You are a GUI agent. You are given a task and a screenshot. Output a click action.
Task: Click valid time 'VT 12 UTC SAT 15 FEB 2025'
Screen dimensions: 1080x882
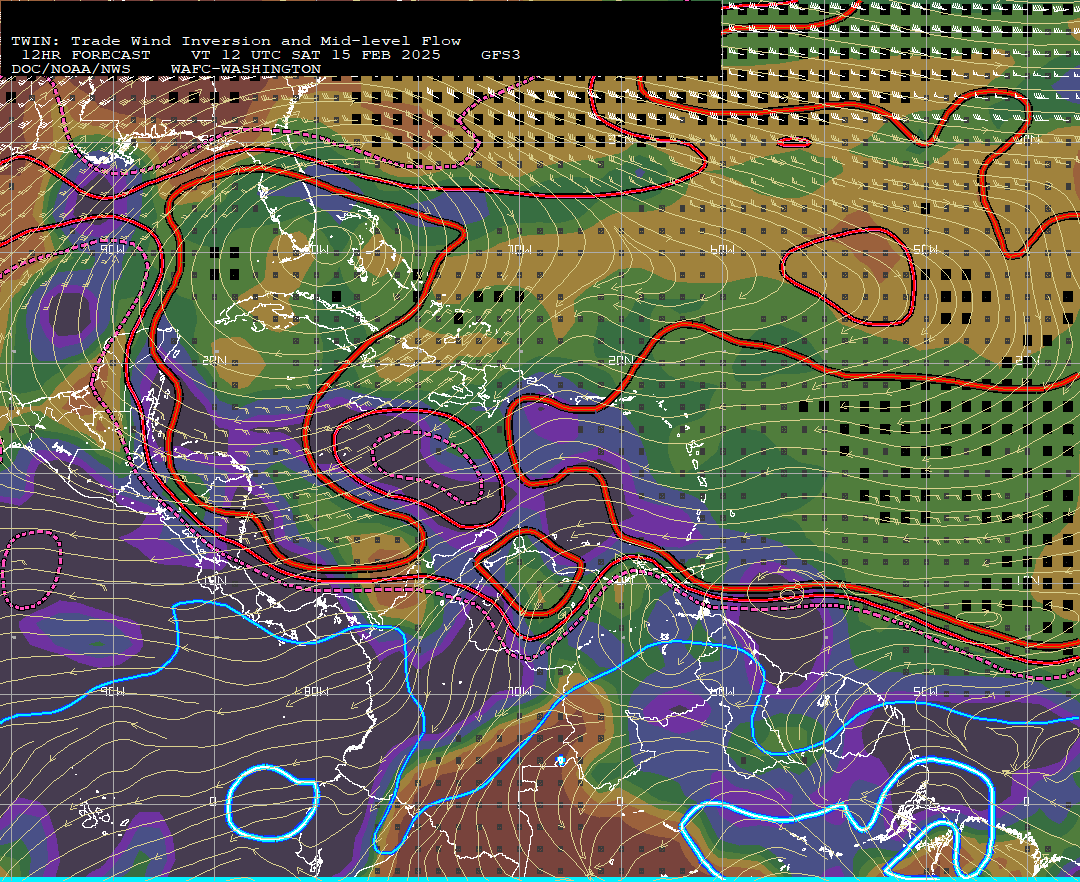coord(315,55)
